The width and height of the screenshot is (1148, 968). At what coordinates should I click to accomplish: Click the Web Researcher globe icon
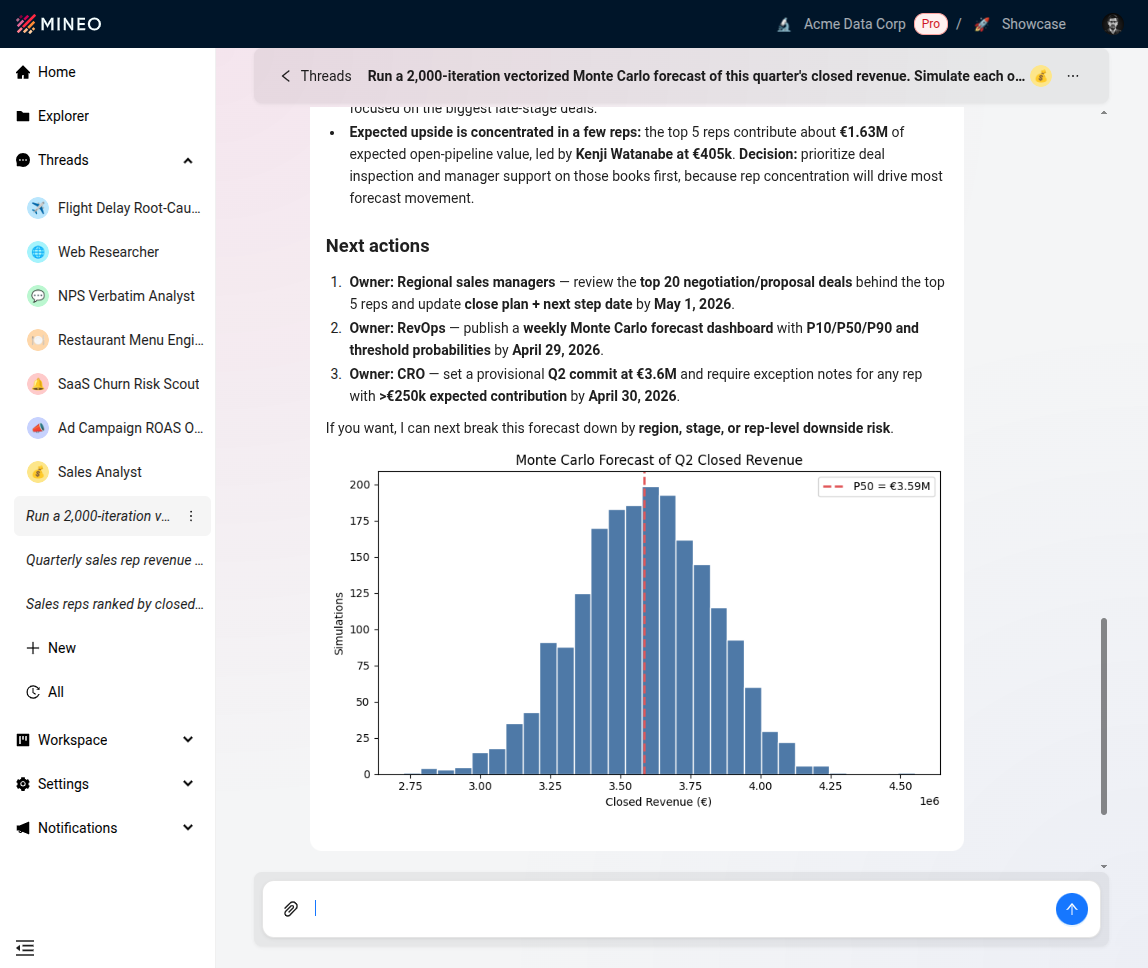click(38, 252)
